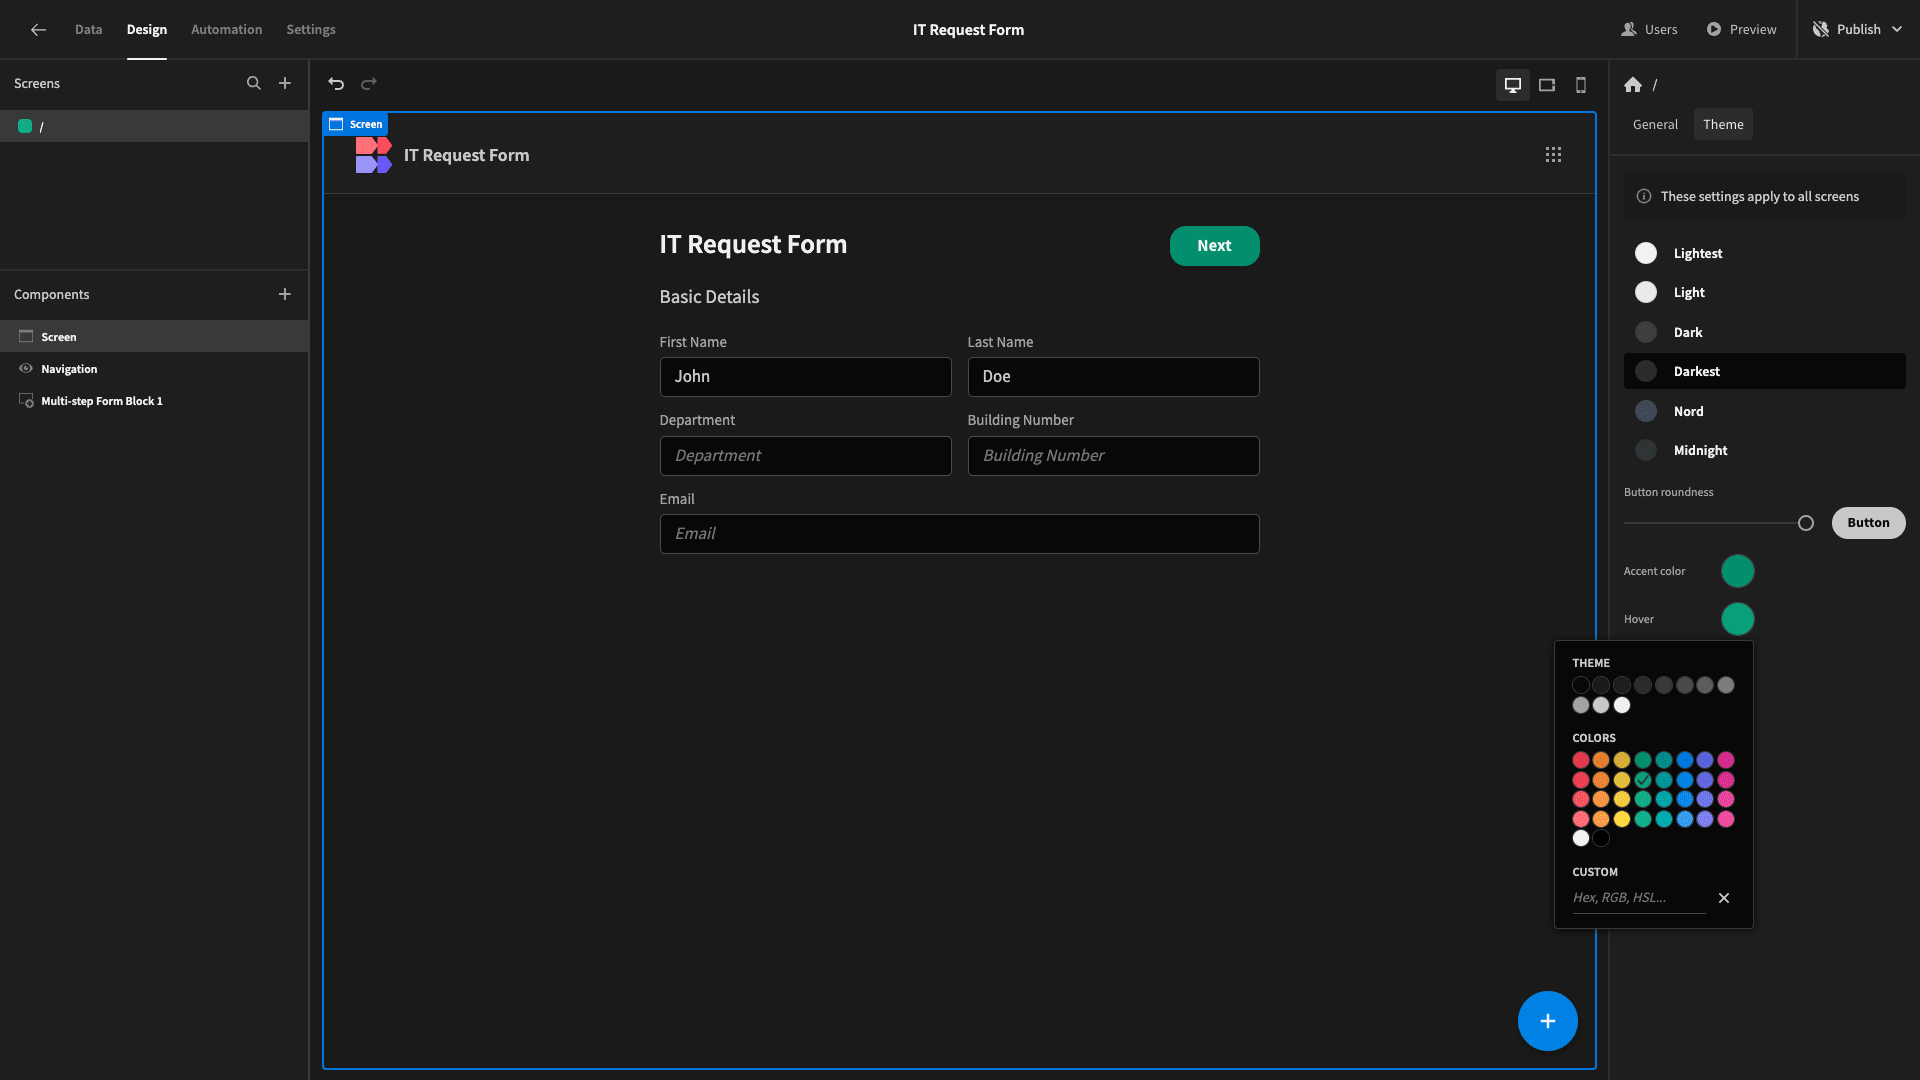
Task: Add a new screen with plus icon
Action: [x=285, y=84]
